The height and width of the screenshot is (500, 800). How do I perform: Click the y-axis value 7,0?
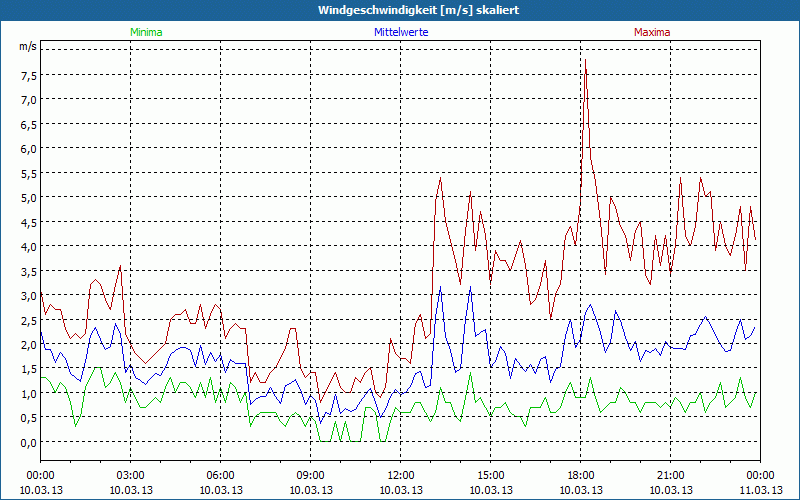click(29, 100)
